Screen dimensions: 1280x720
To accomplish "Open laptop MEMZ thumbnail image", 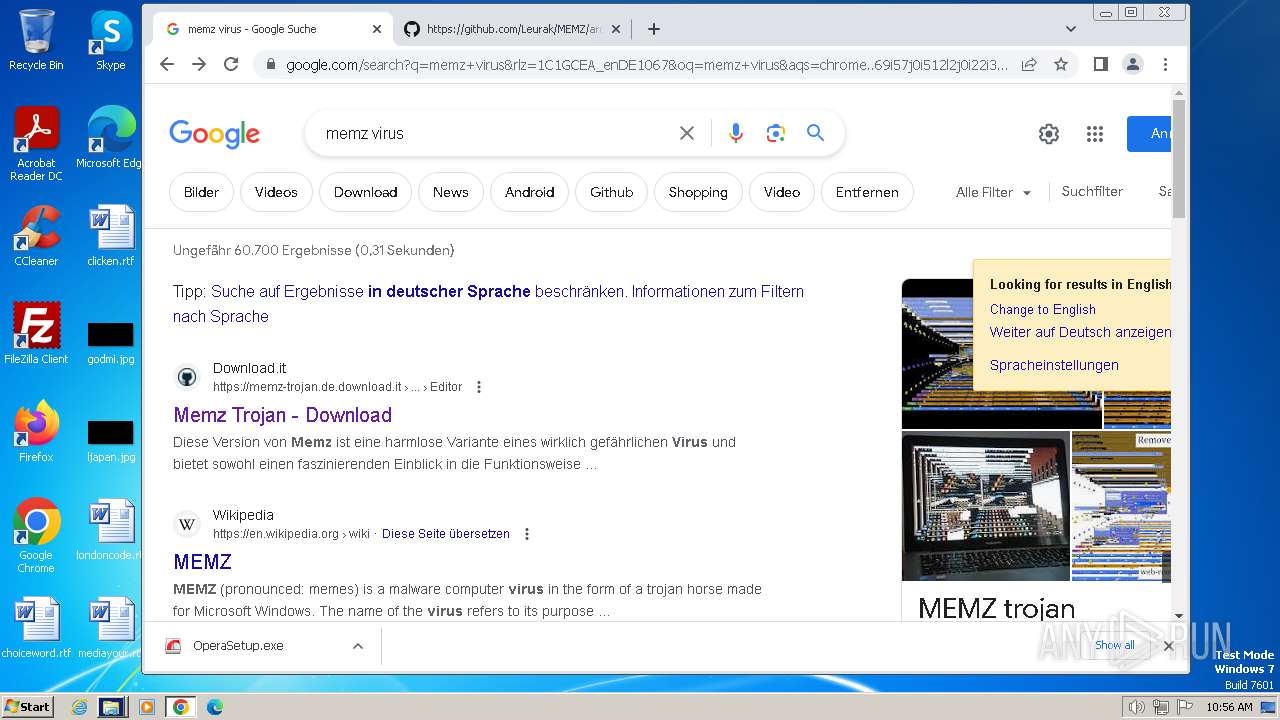I will pyautogui.click(x=985, y=506).
